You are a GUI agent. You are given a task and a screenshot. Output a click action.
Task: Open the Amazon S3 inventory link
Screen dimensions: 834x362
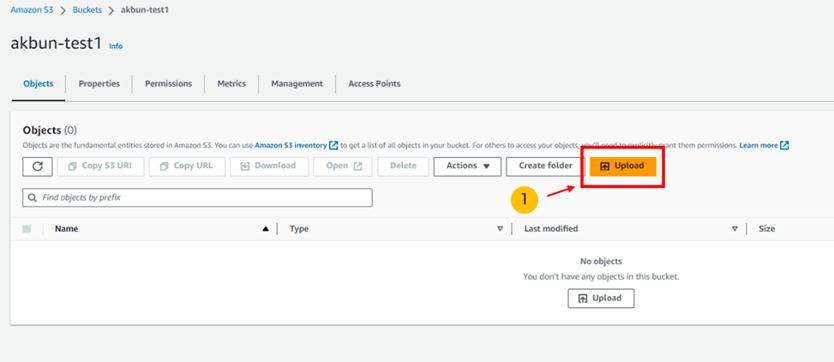[x=296, y=145]
